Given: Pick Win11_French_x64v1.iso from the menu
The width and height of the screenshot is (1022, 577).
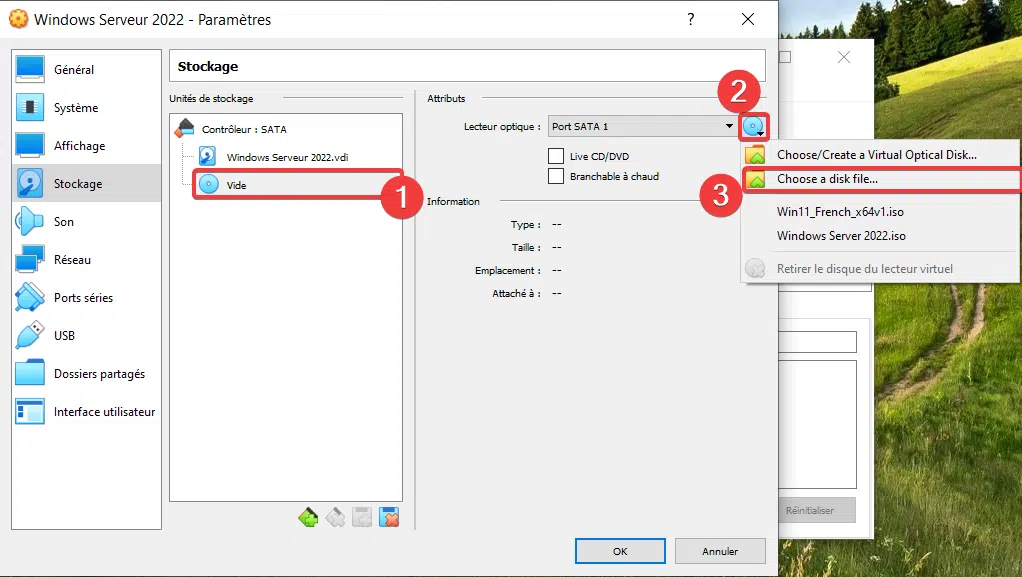Looking at the screenshot, I should coord(840,212).
